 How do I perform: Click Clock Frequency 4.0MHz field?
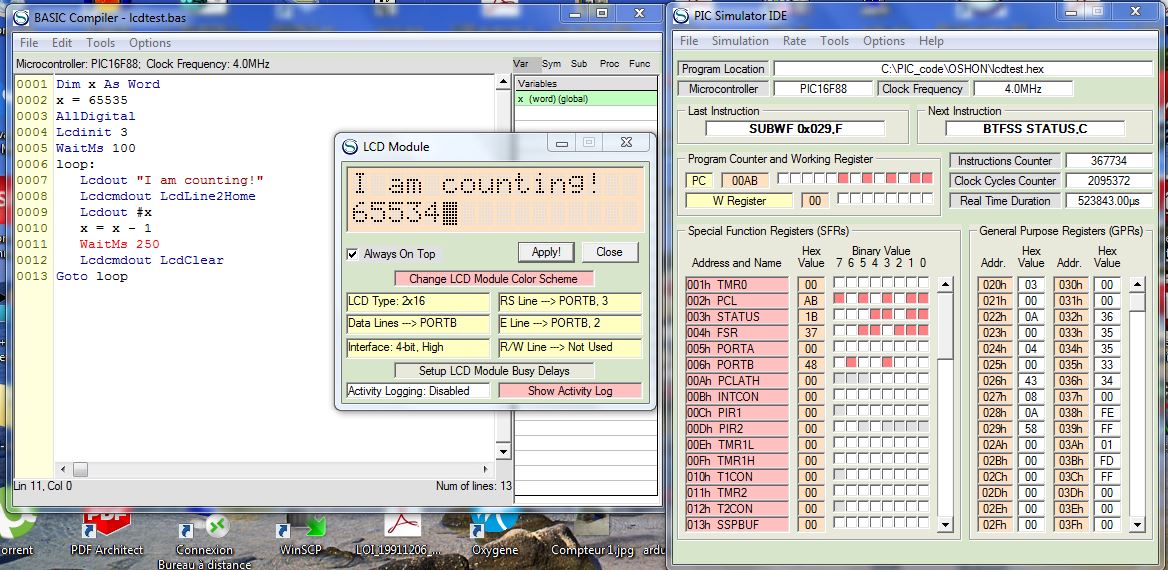click(x=1023, y=89)
